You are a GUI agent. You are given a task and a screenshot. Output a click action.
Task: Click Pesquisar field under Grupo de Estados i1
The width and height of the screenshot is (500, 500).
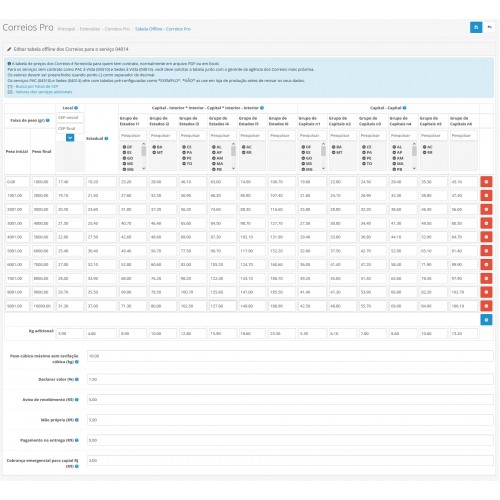[x=133, y=136]
